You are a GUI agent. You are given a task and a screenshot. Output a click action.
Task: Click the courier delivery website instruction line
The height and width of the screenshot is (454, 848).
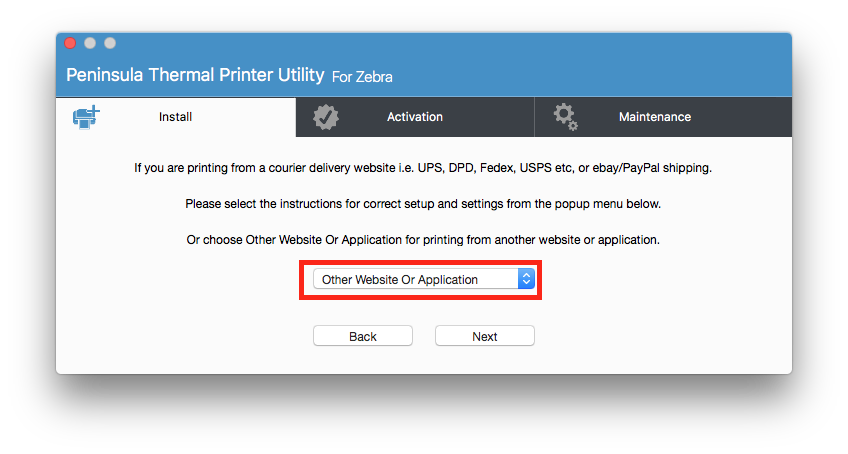423,168
